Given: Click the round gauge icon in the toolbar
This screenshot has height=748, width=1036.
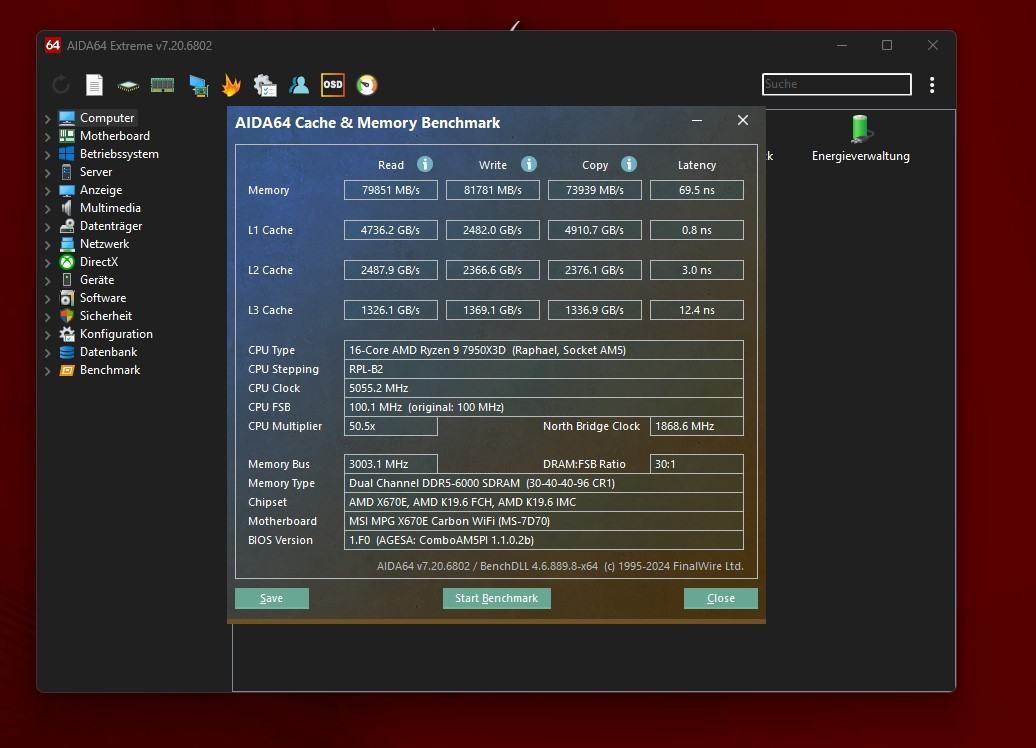Looking at the screenshot, I should click(367, 85).
